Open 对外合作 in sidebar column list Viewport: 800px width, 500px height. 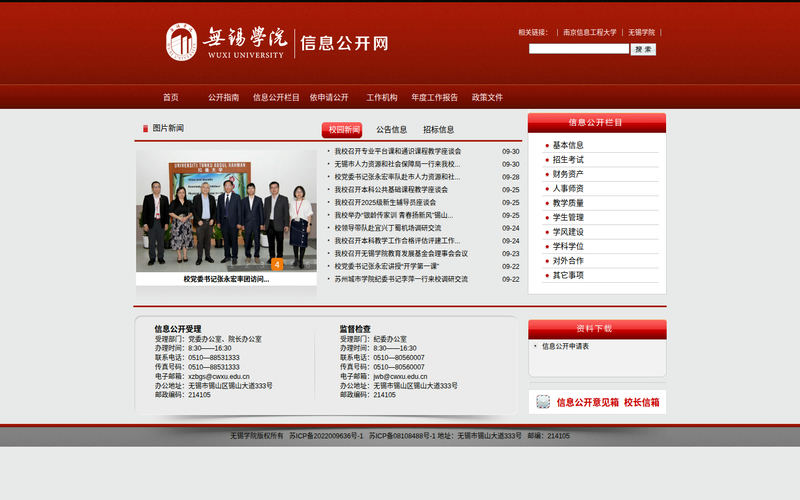point(568,261)
